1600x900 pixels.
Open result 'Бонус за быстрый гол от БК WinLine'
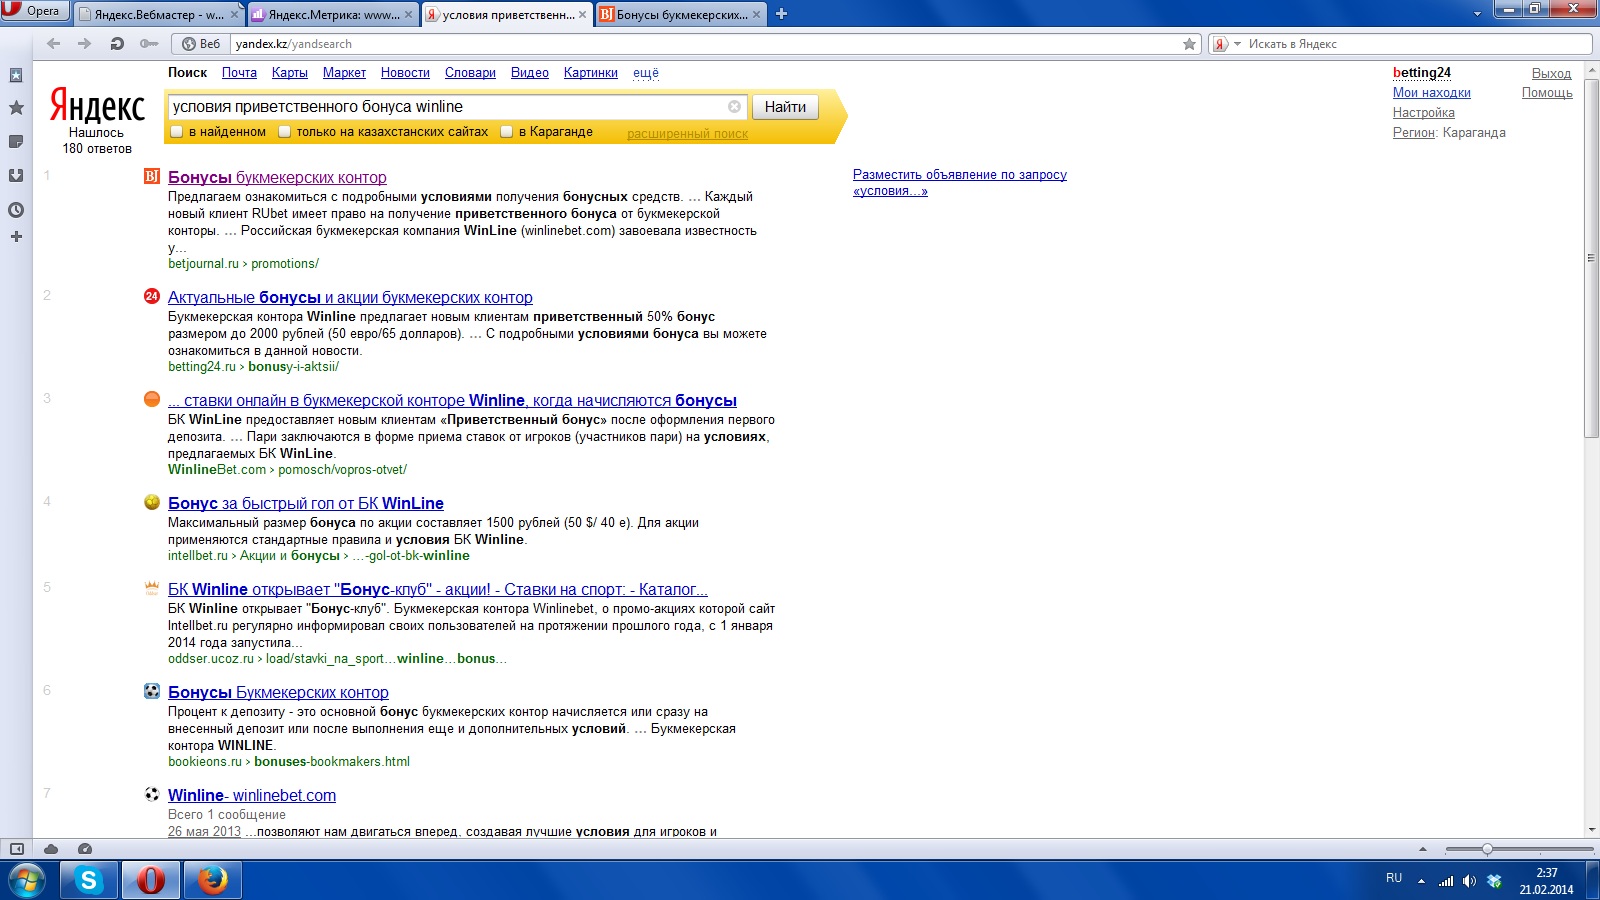(306, 503)
